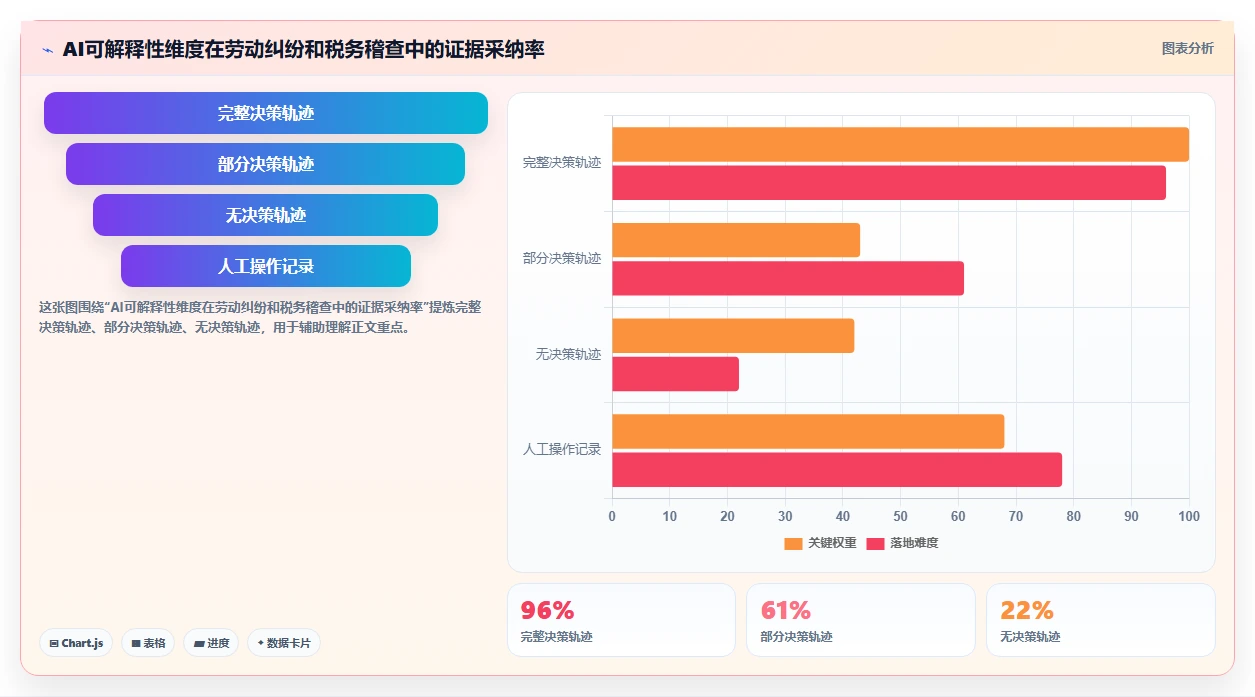Select the 完整决策轨迹 funnel stage
This screenshot has width=1255, height=697.
(266, 113)
